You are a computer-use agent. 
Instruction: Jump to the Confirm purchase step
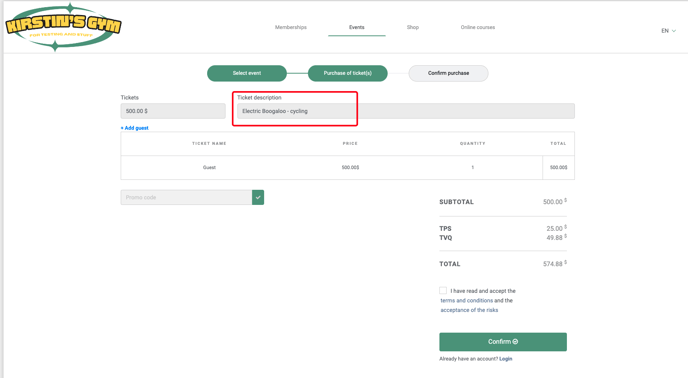448,73
